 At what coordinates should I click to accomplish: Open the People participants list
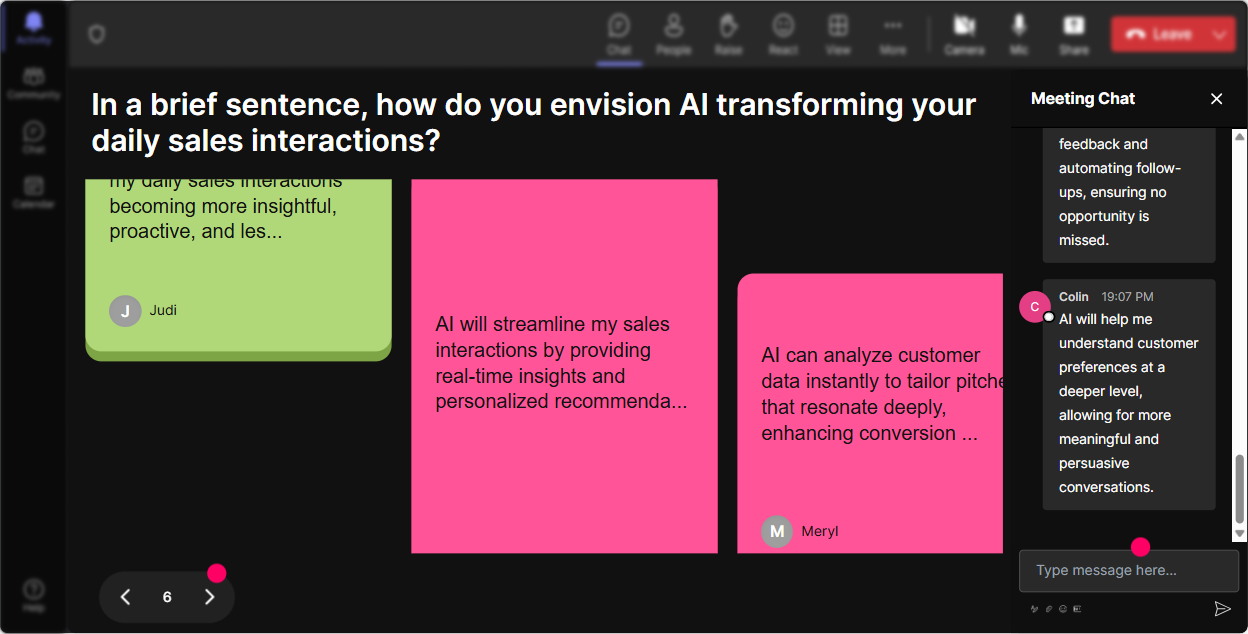pyautogui.click(x=673, y=34)
